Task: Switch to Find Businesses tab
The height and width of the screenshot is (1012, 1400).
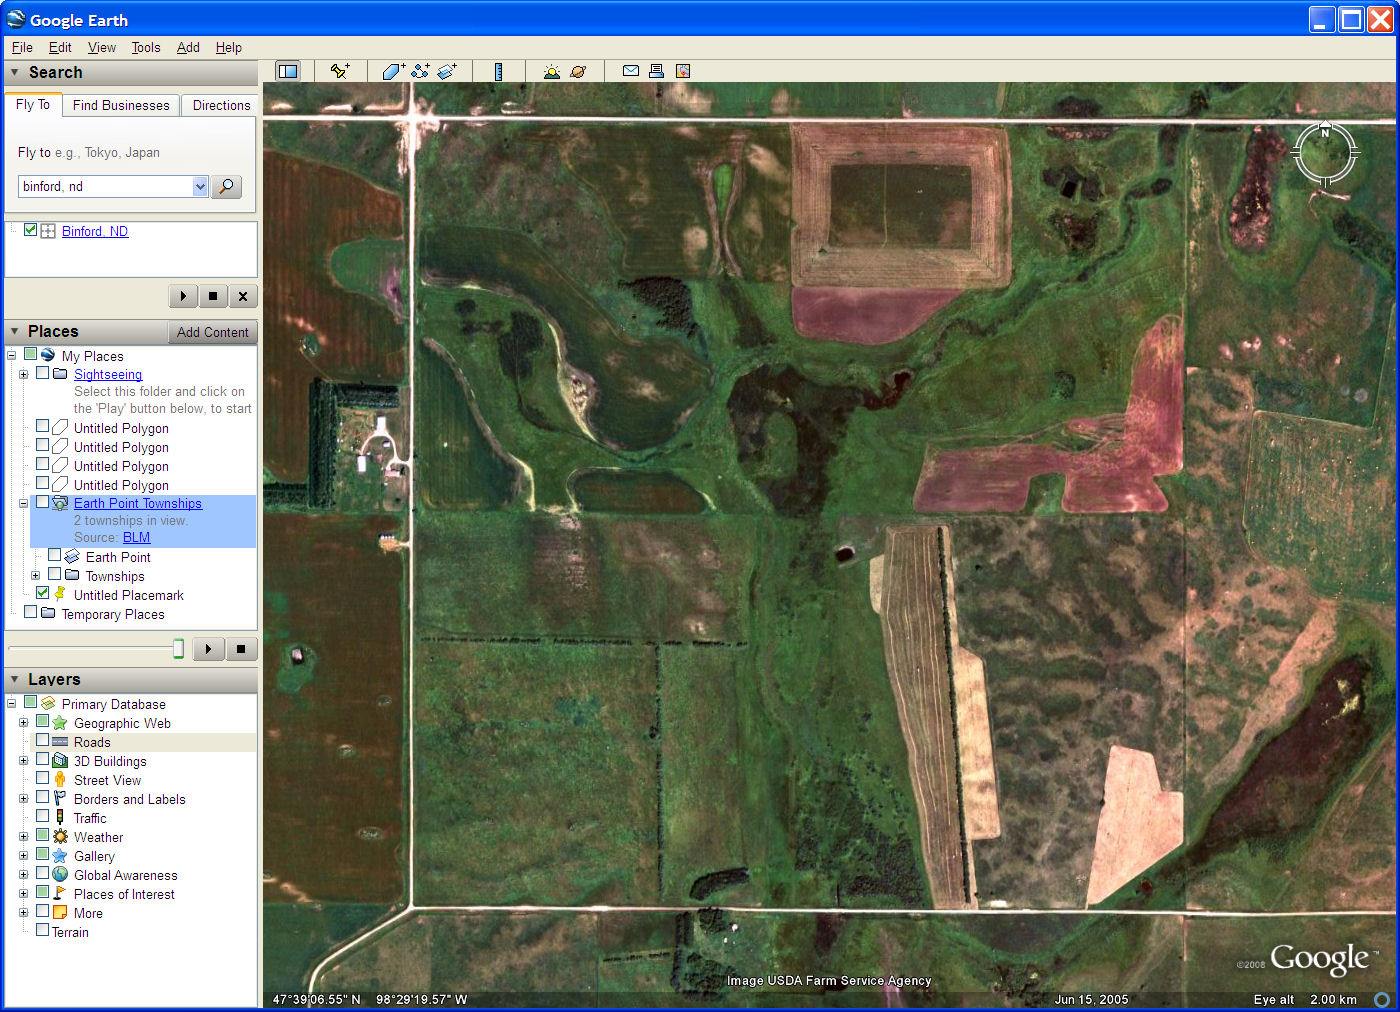Action: 121,105
